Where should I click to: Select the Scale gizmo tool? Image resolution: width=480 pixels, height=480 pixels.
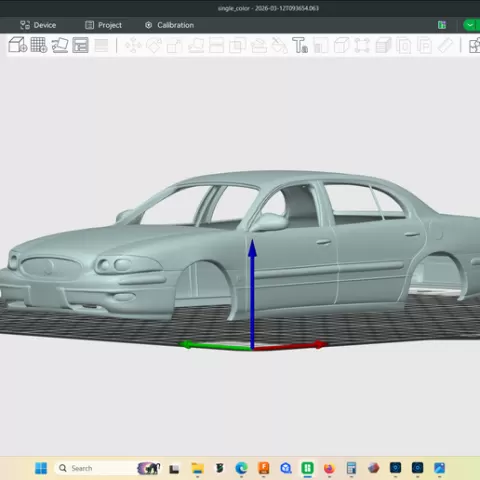pyautogui.click(x=175, y=46)
